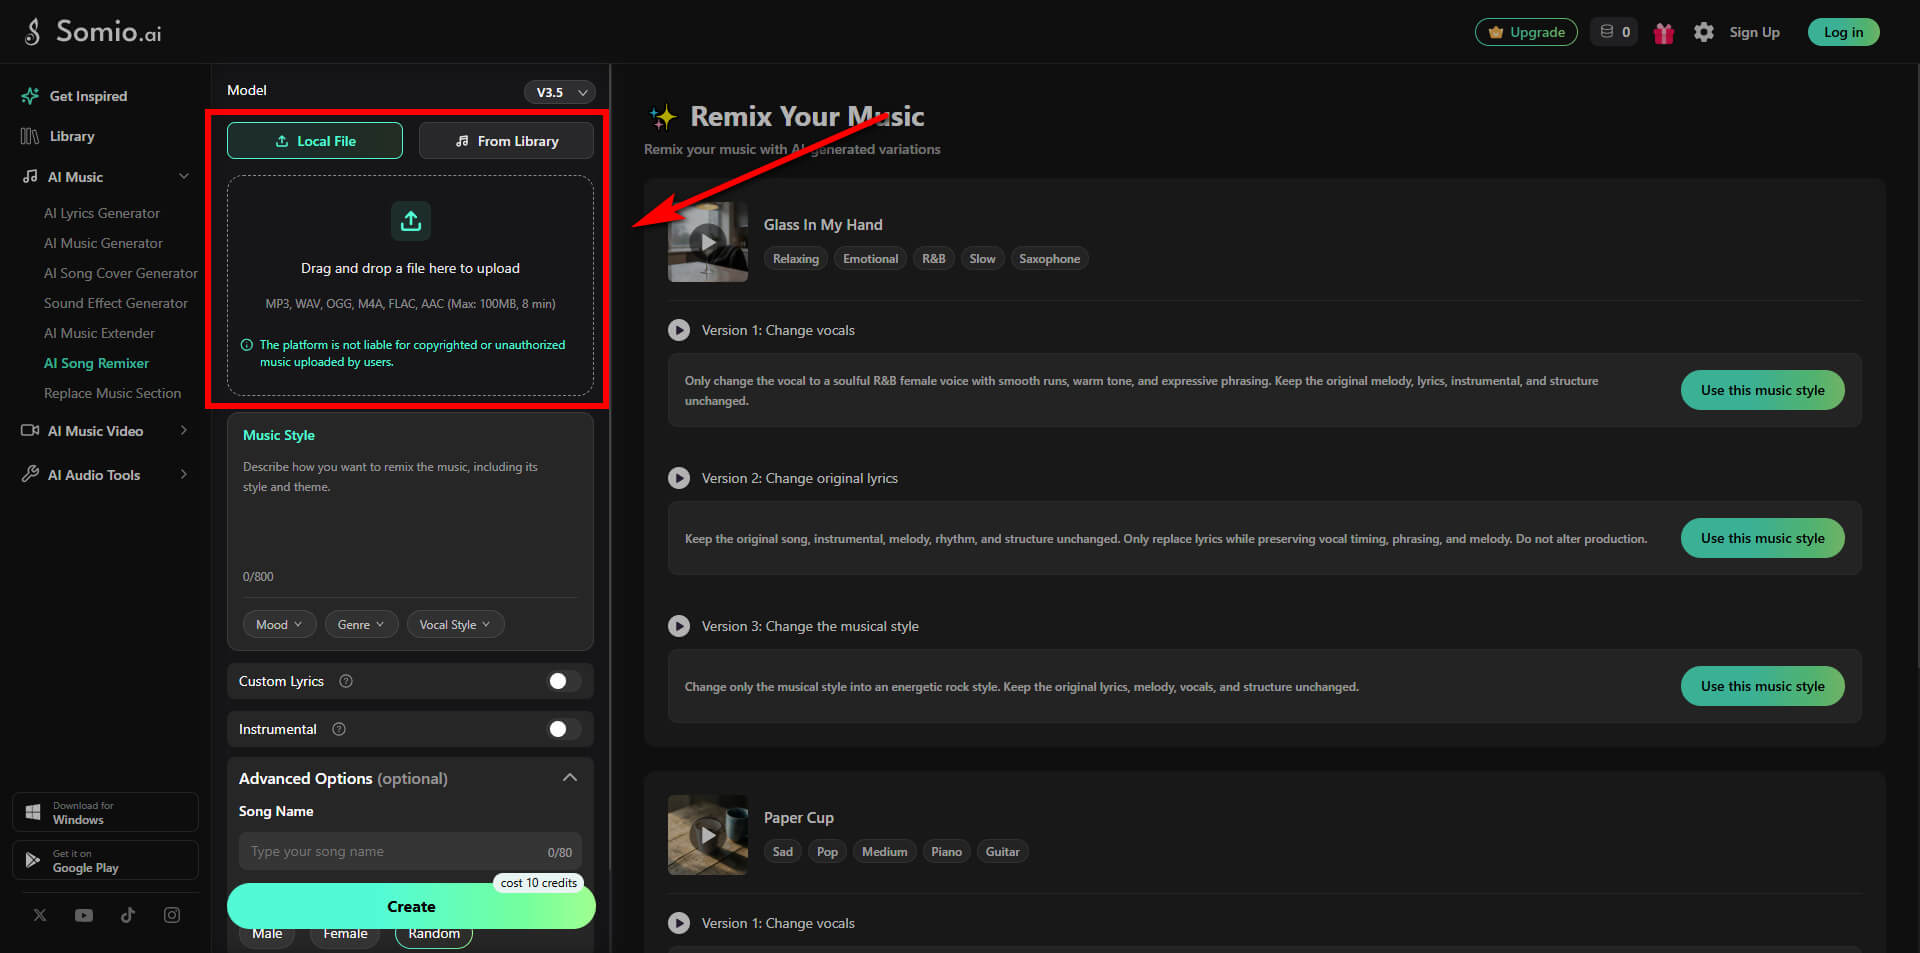Click the Upgrade button
Screen dimensions: 1920x953
click(1526, 32)
